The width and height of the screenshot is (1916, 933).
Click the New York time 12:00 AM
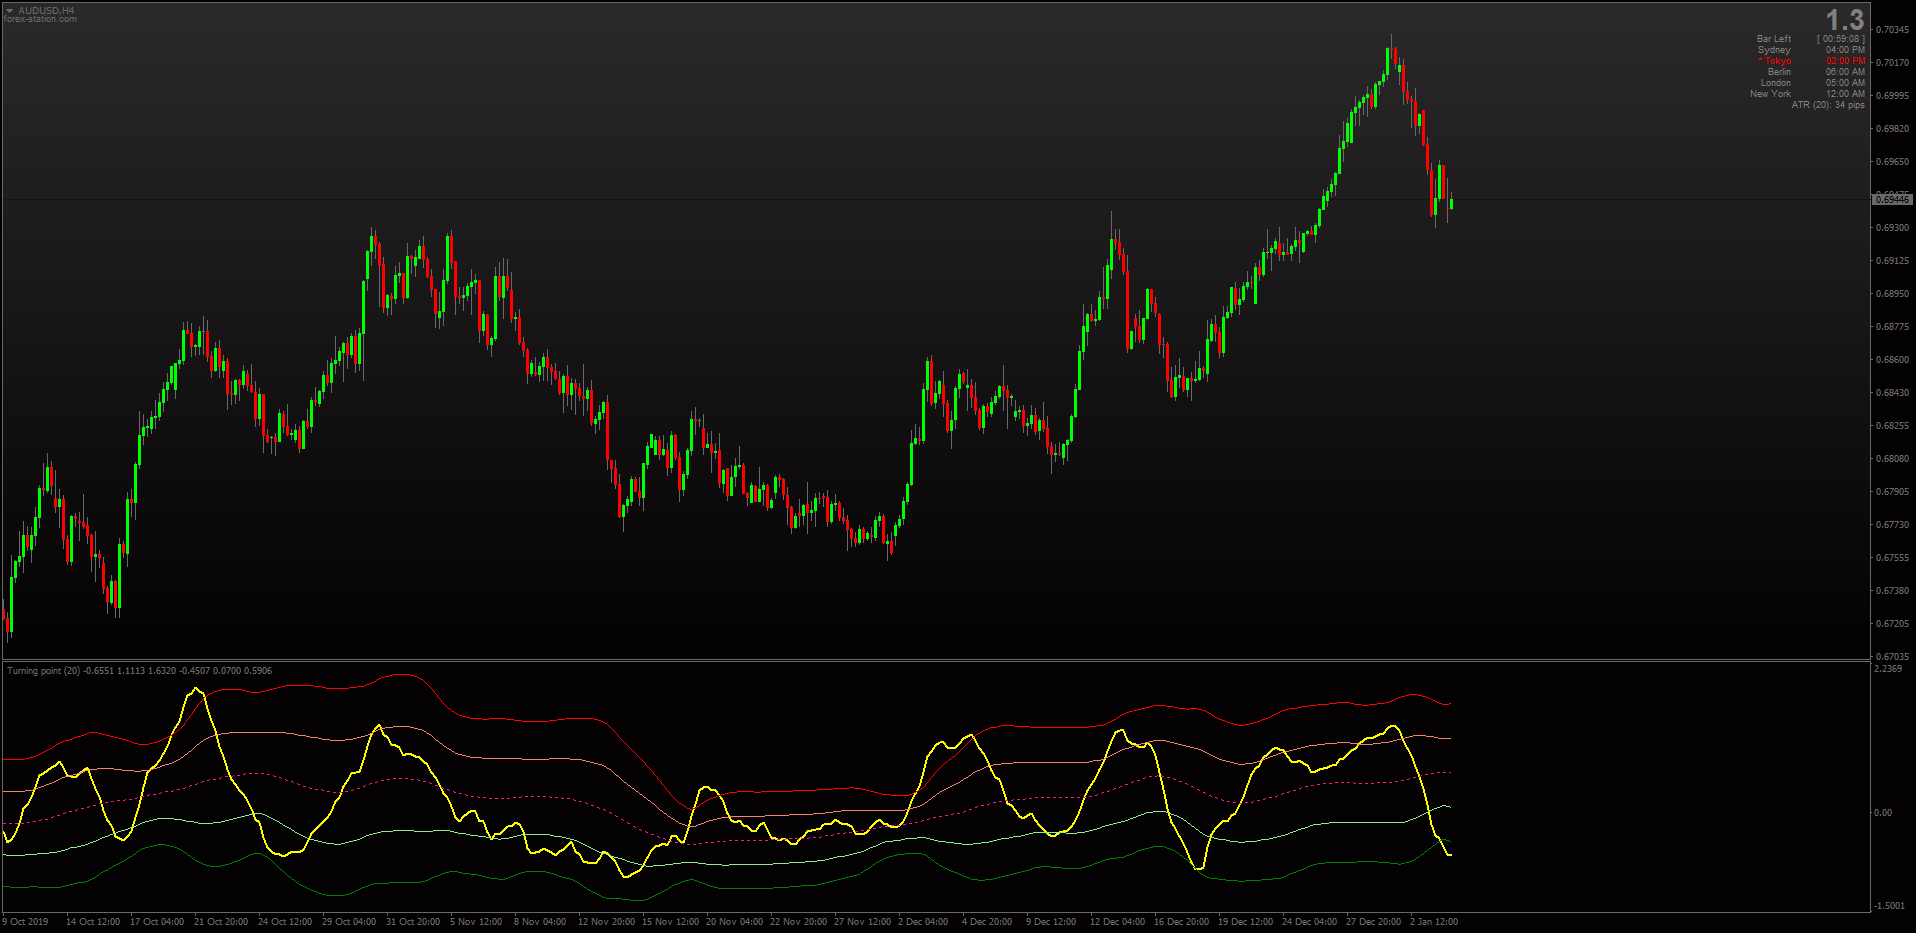pyautogui.click(x=1845, y=94)
